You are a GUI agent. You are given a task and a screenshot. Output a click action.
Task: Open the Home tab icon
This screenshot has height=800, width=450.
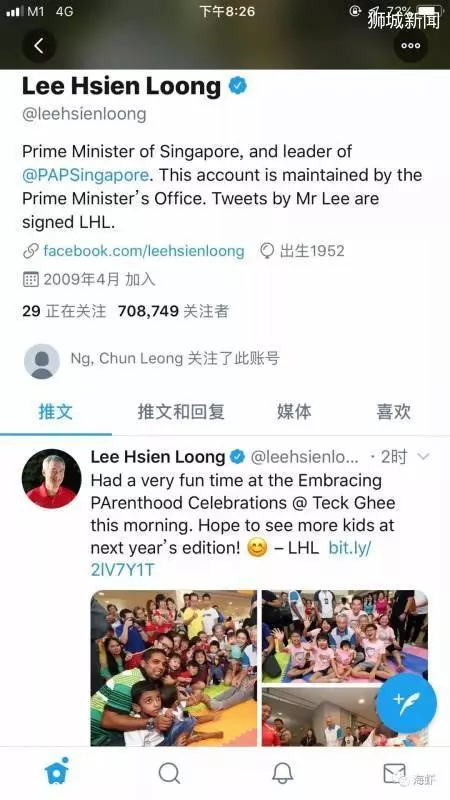(x=57, y=772)
